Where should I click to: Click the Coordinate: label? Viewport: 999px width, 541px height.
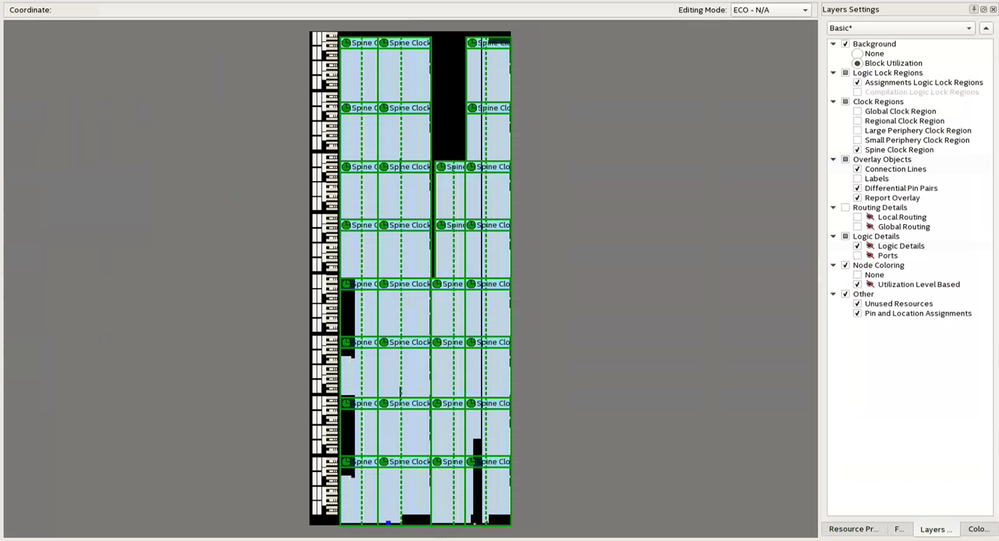30,10
